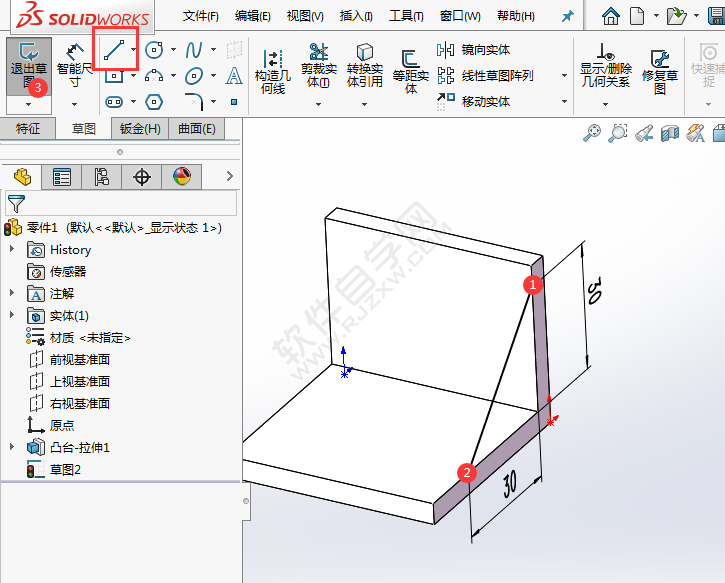Viewport: 725px width, 583px height.
Task: Expand the 凸台-拉伸1 feature node
Action: [x=12, y=447]
